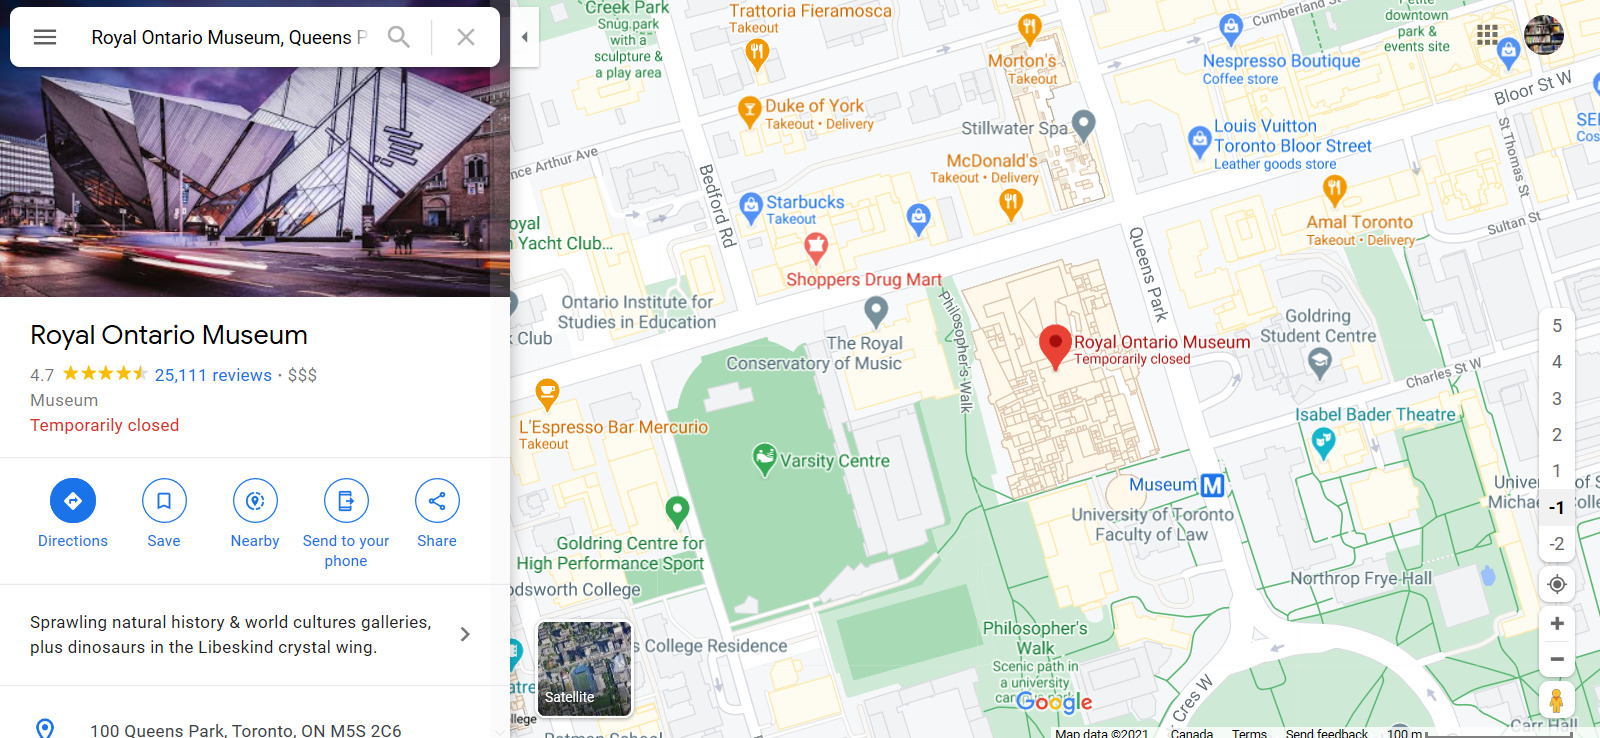The height and width of the screenshot is (738, 1600).
Task: Collapse the side panel arrow
Action: click(x=525, y=37)
